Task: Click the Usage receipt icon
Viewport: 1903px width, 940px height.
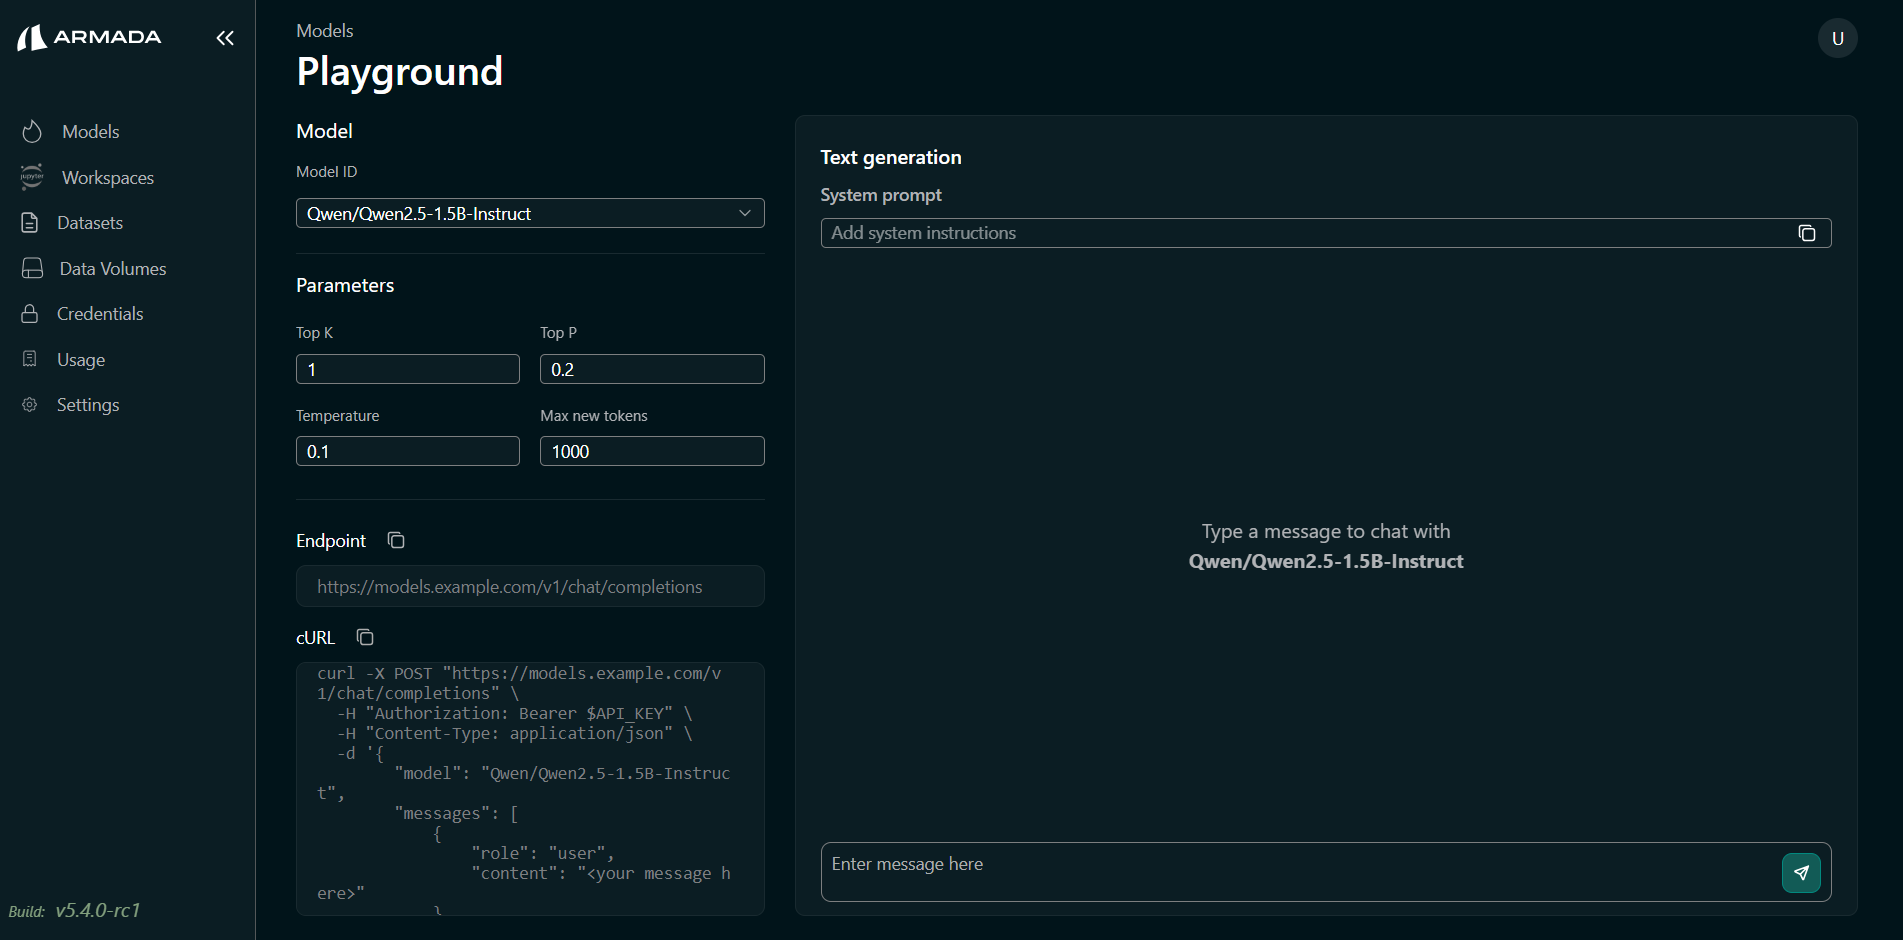Action: (x=30, y=359)
